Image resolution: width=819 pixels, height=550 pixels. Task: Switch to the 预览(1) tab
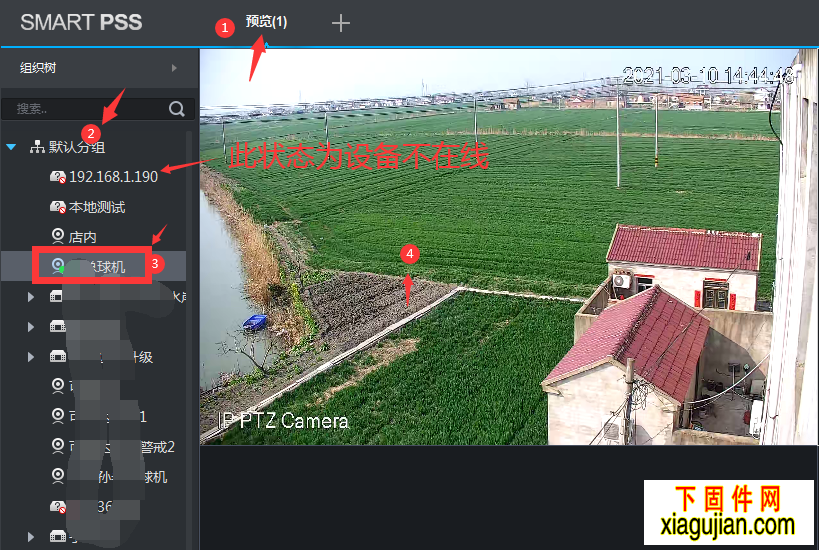pyautogui.click(x=266, y=21)
